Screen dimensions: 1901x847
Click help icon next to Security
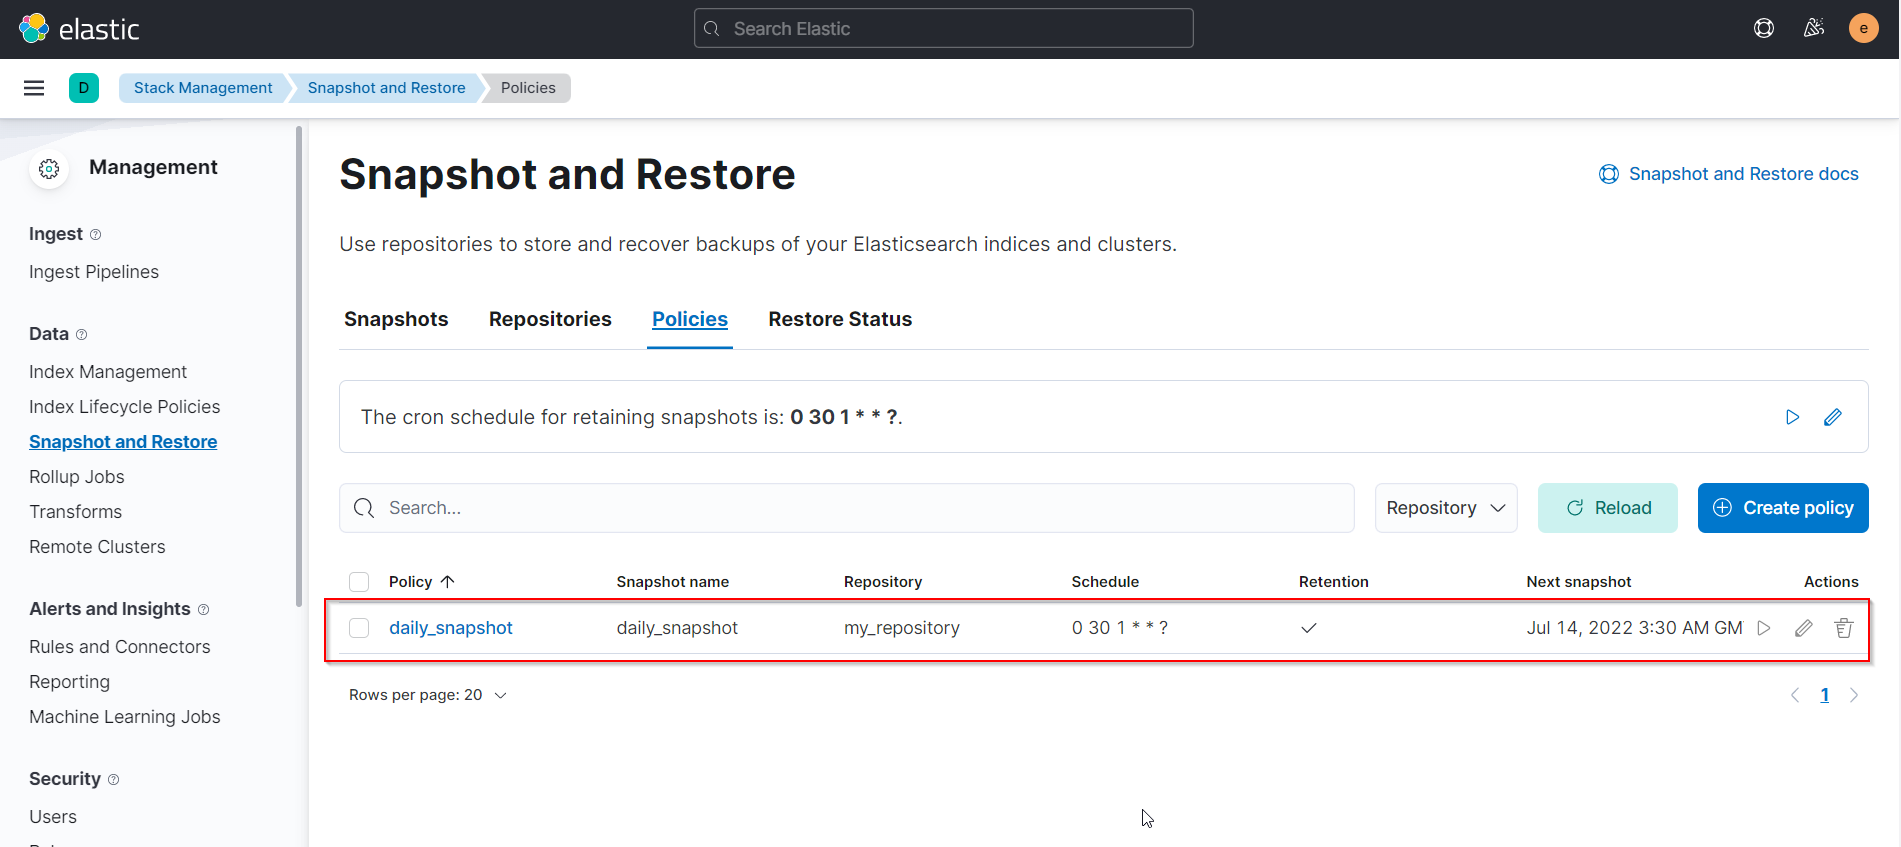point(113,780)
